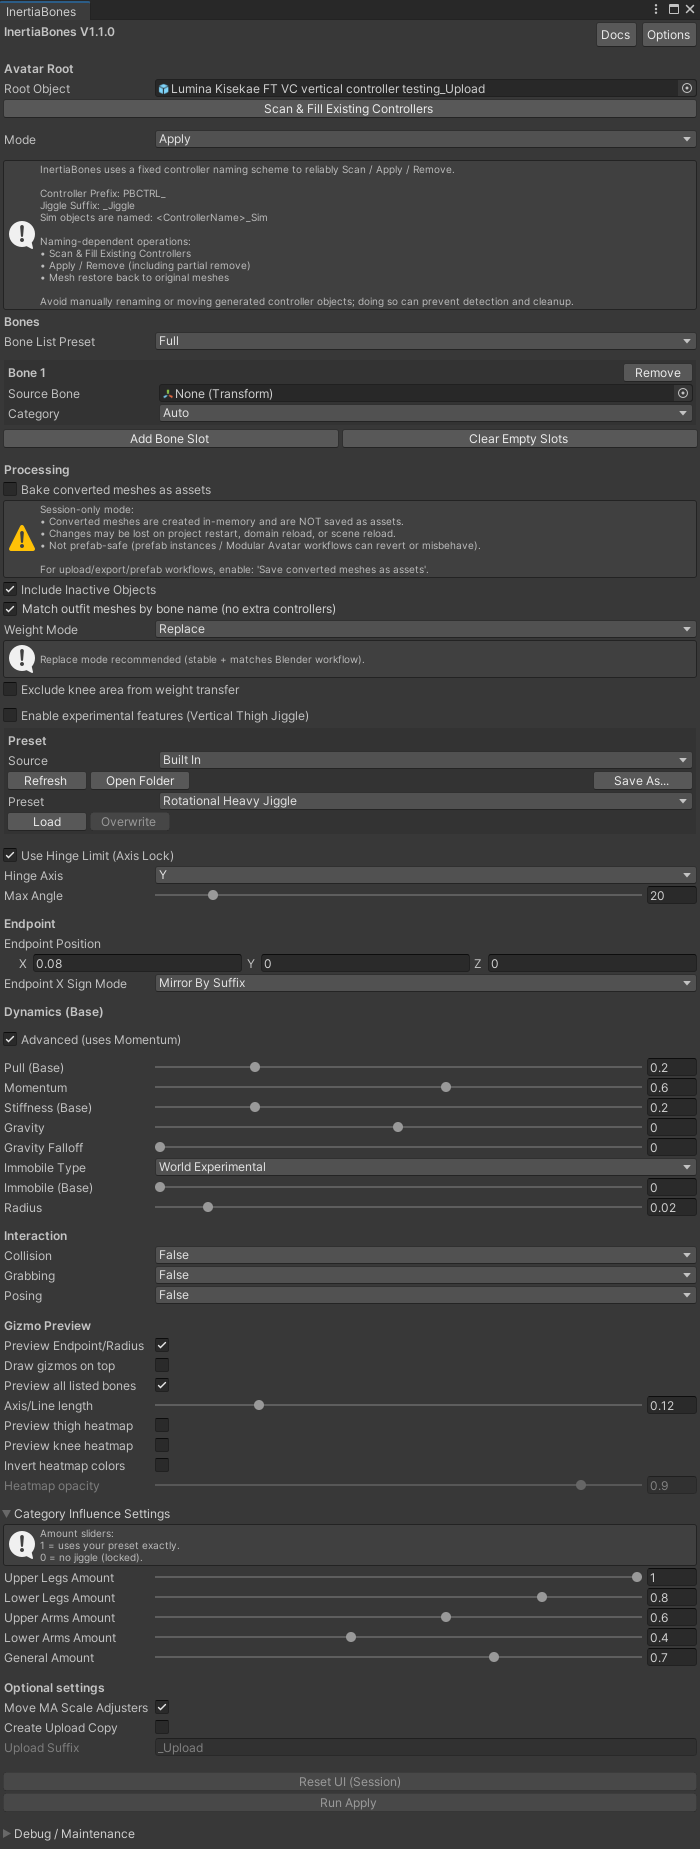This screenshot has width=700, height=1849.
Task: Click the Source Bone object picker icon
Action: (684, 393)
